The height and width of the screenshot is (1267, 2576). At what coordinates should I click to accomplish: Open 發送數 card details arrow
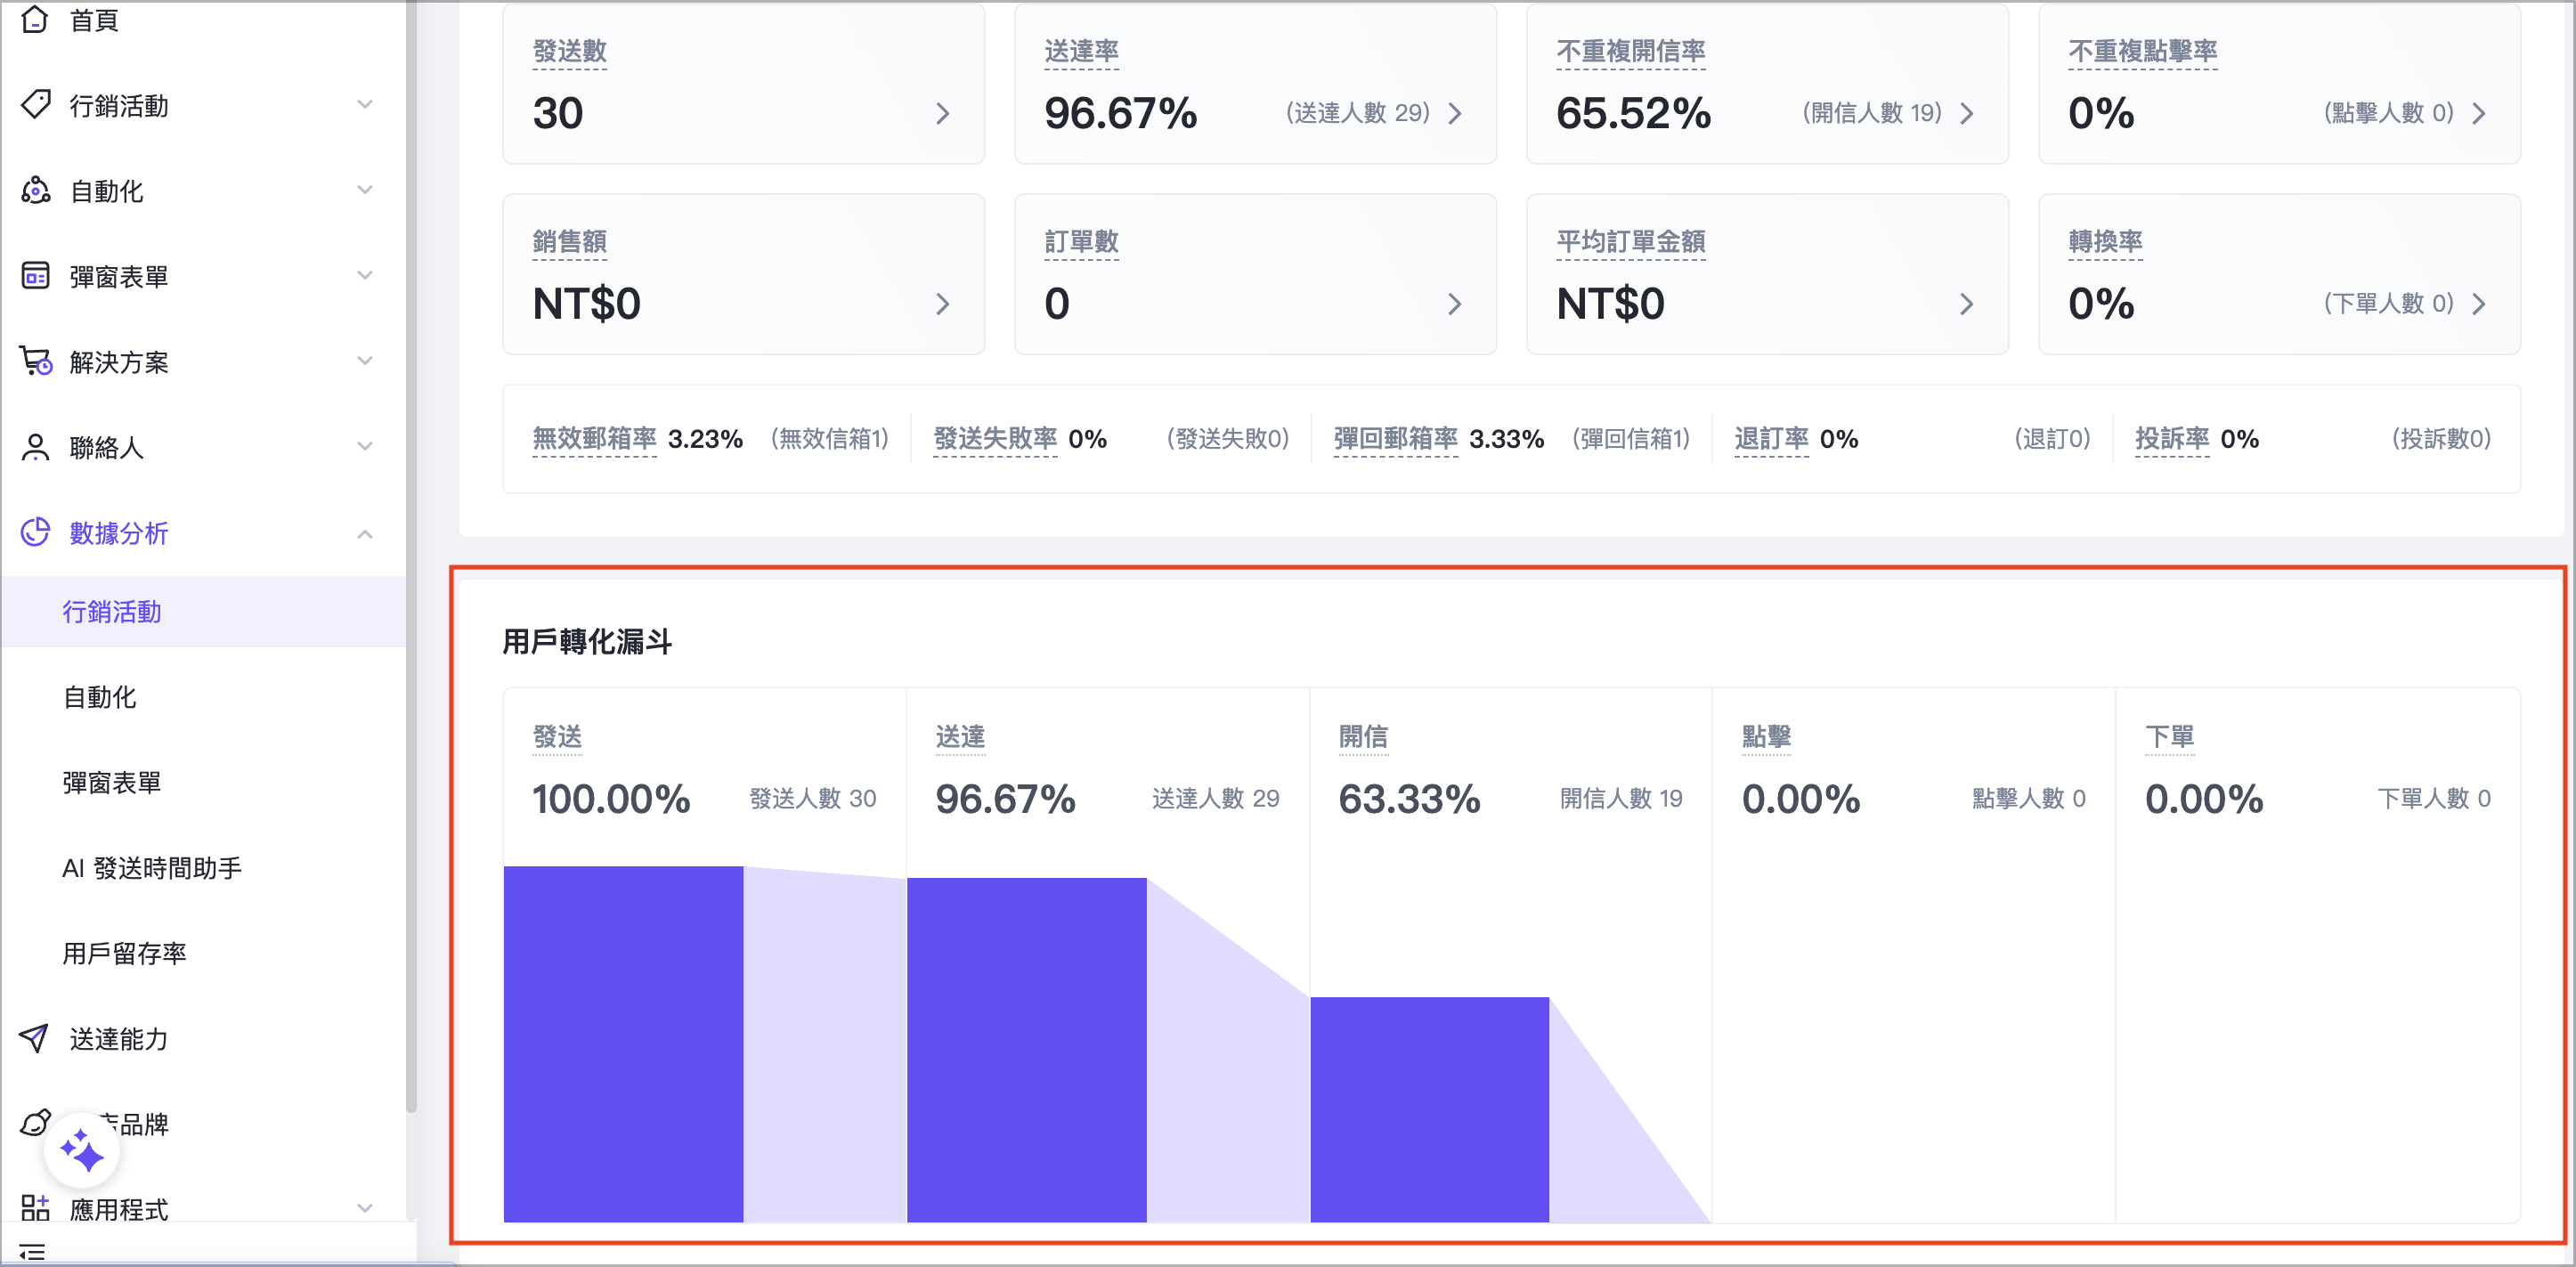point(942,113)
